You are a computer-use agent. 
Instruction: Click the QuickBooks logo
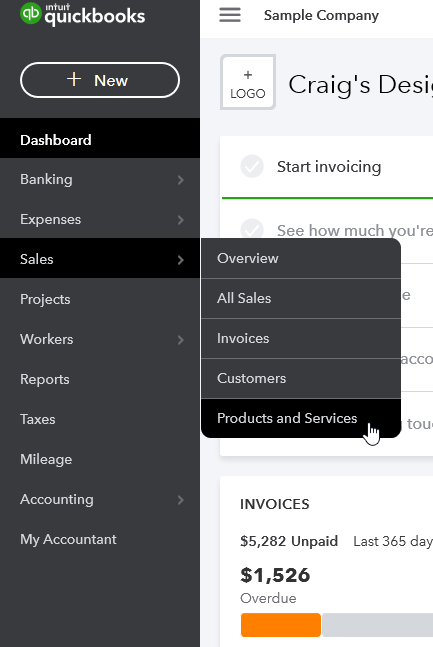coord(83,14)
